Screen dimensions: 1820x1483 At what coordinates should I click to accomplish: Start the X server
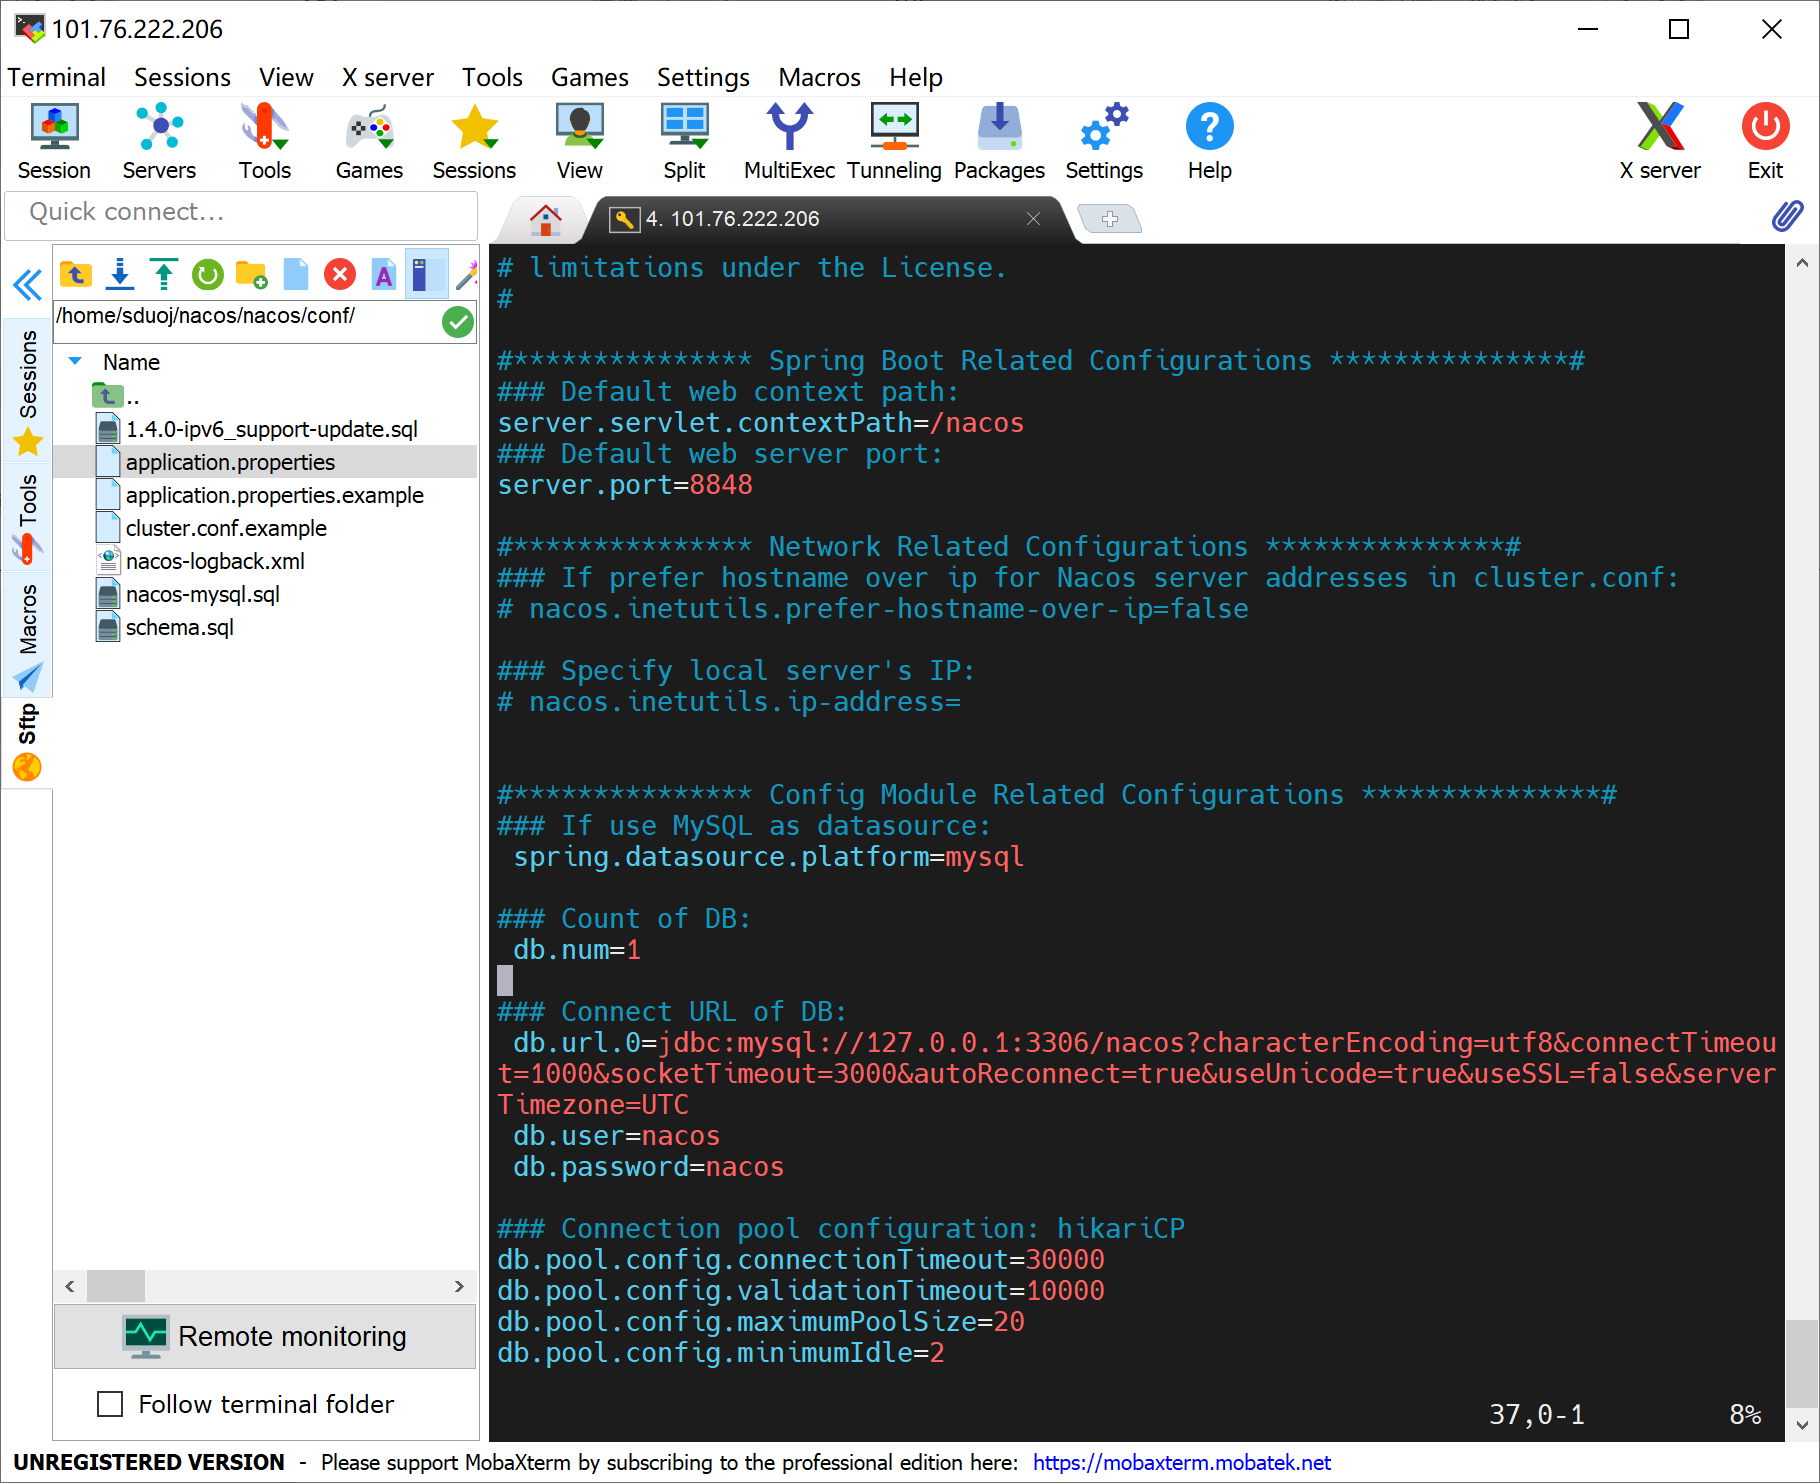tap(1659, 140)
